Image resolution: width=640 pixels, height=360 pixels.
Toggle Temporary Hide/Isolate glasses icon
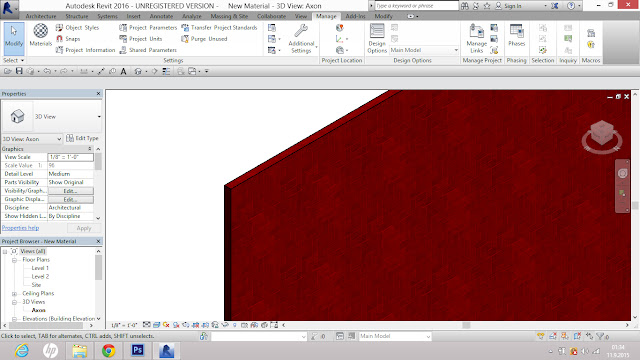[x=225, y=325]
